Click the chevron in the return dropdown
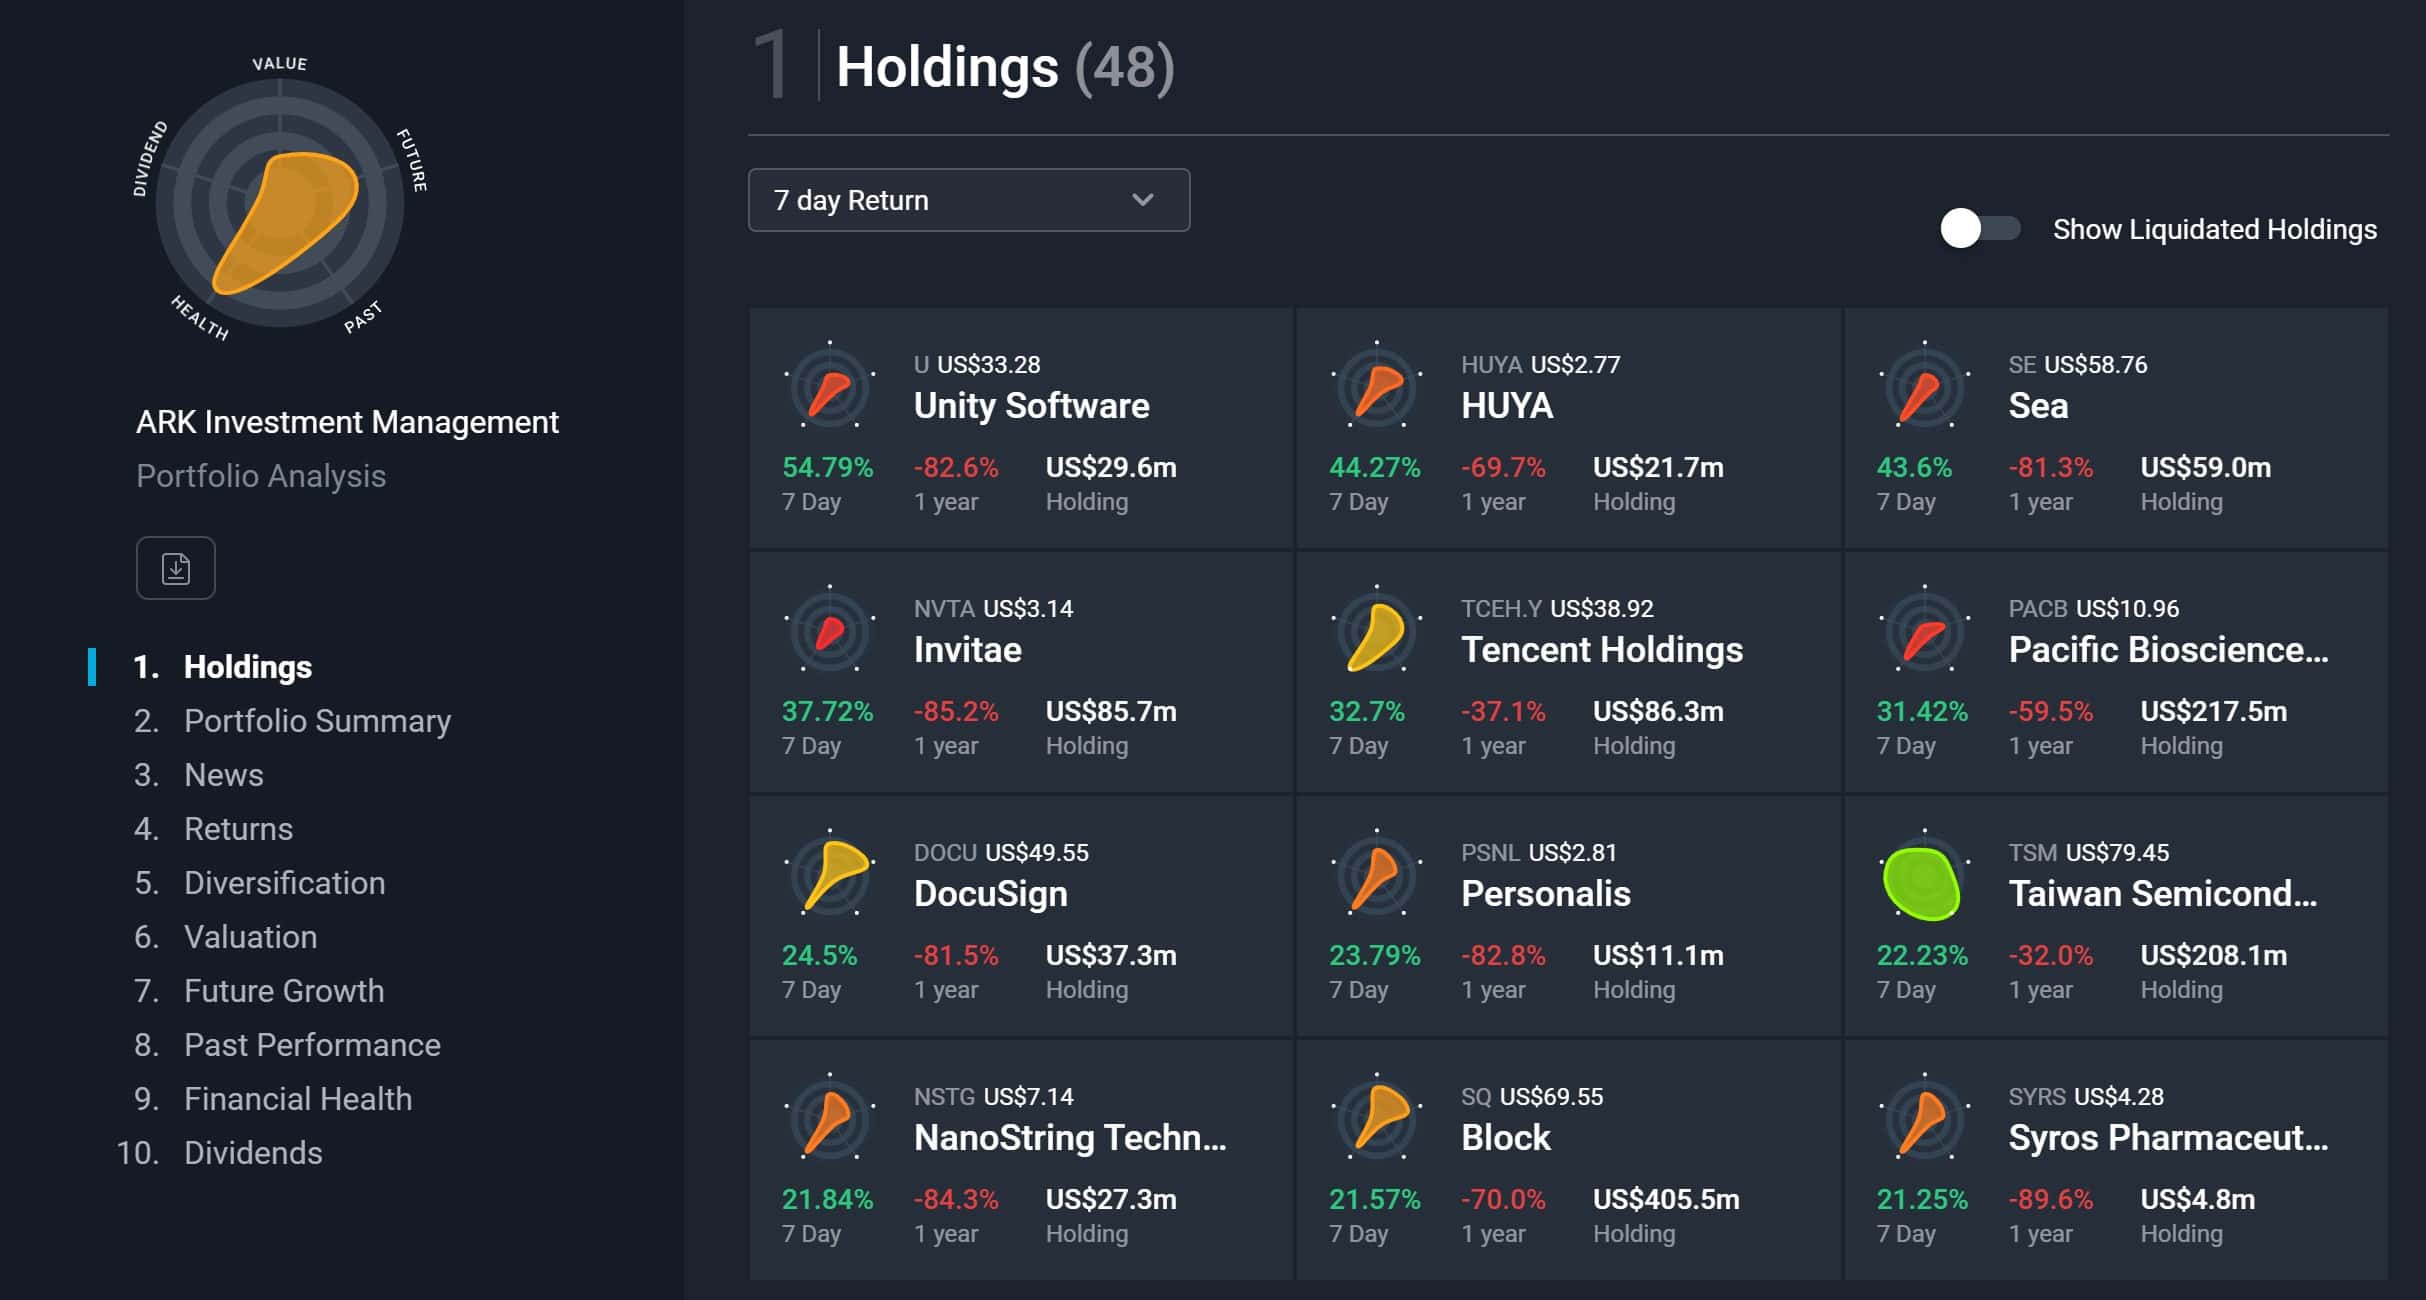The width and height of the screenshot is (2426, 1300). [x=1143, y=200]
